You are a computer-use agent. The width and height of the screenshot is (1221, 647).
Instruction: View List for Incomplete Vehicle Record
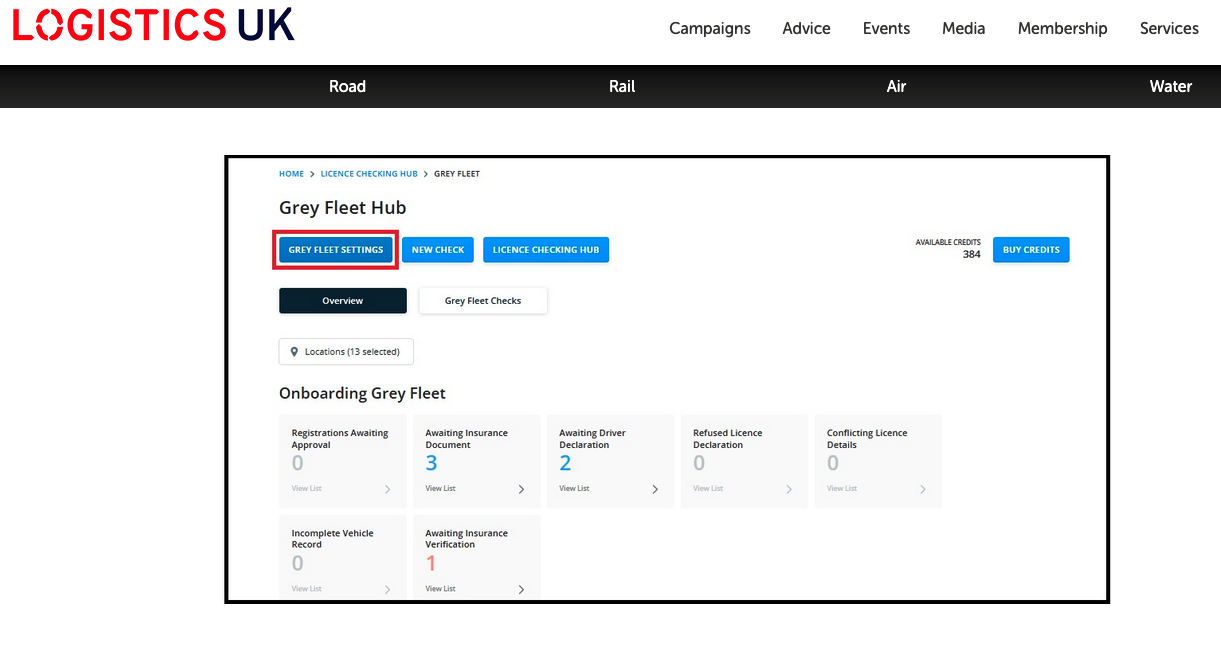click(307, 589)
